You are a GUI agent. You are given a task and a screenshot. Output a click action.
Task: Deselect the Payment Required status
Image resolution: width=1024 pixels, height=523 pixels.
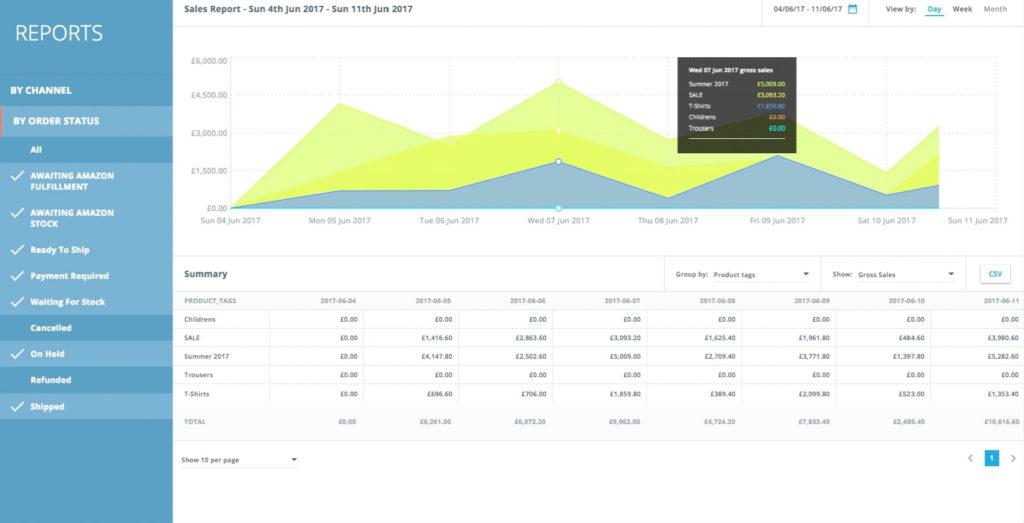(17, 276)
